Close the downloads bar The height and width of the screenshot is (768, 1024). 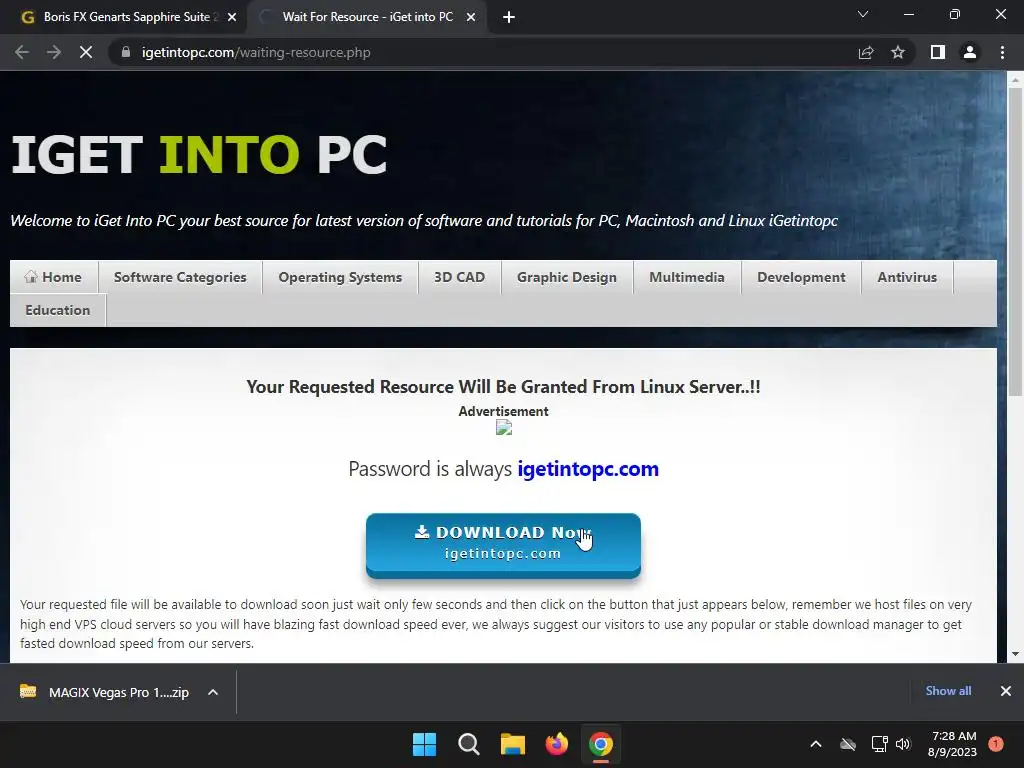tap(1006, 691)
